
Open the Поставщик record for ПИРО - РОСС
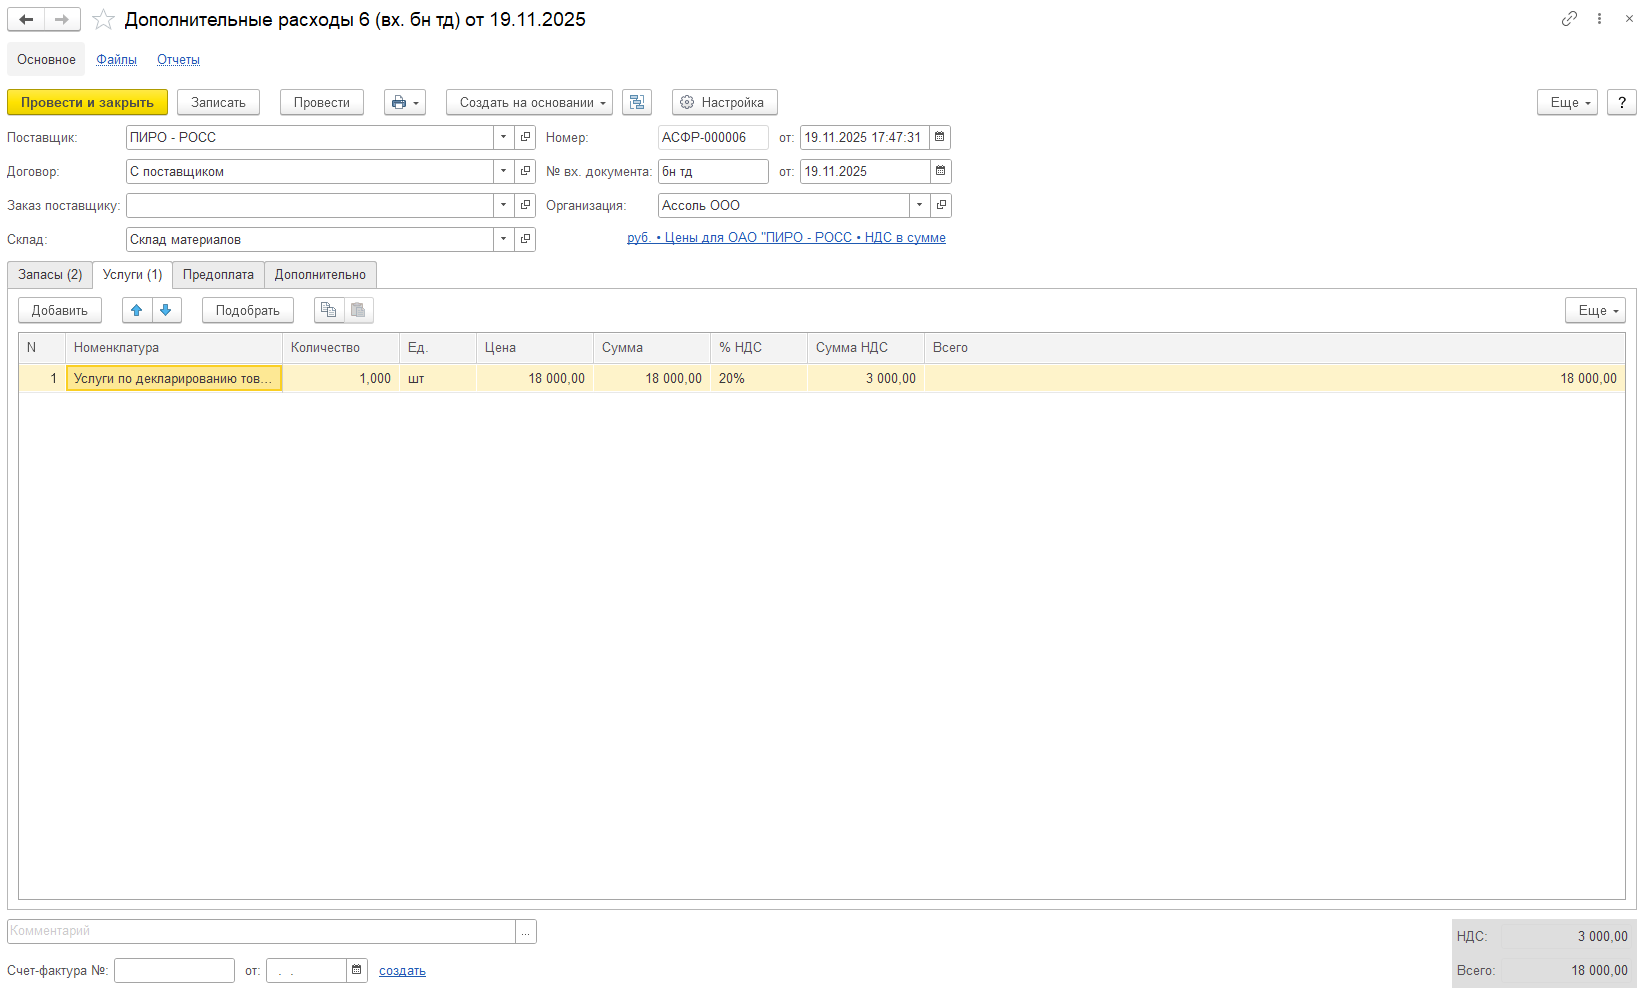pos(526,137)
